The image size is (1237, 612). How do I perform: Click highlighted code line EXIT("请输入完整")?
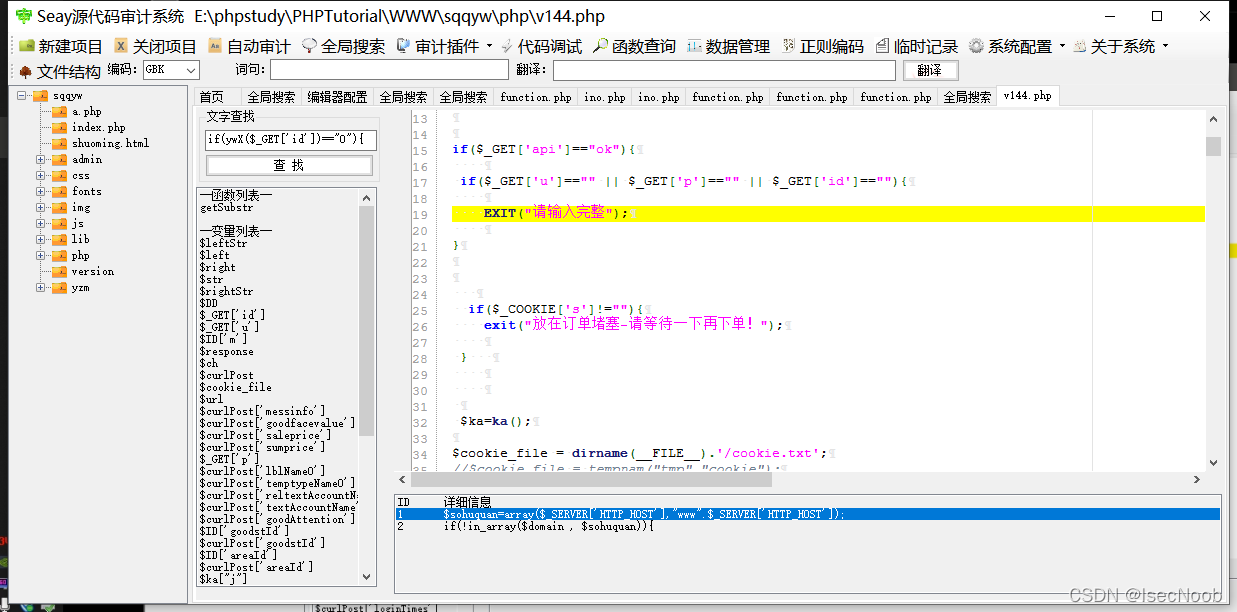828,213
